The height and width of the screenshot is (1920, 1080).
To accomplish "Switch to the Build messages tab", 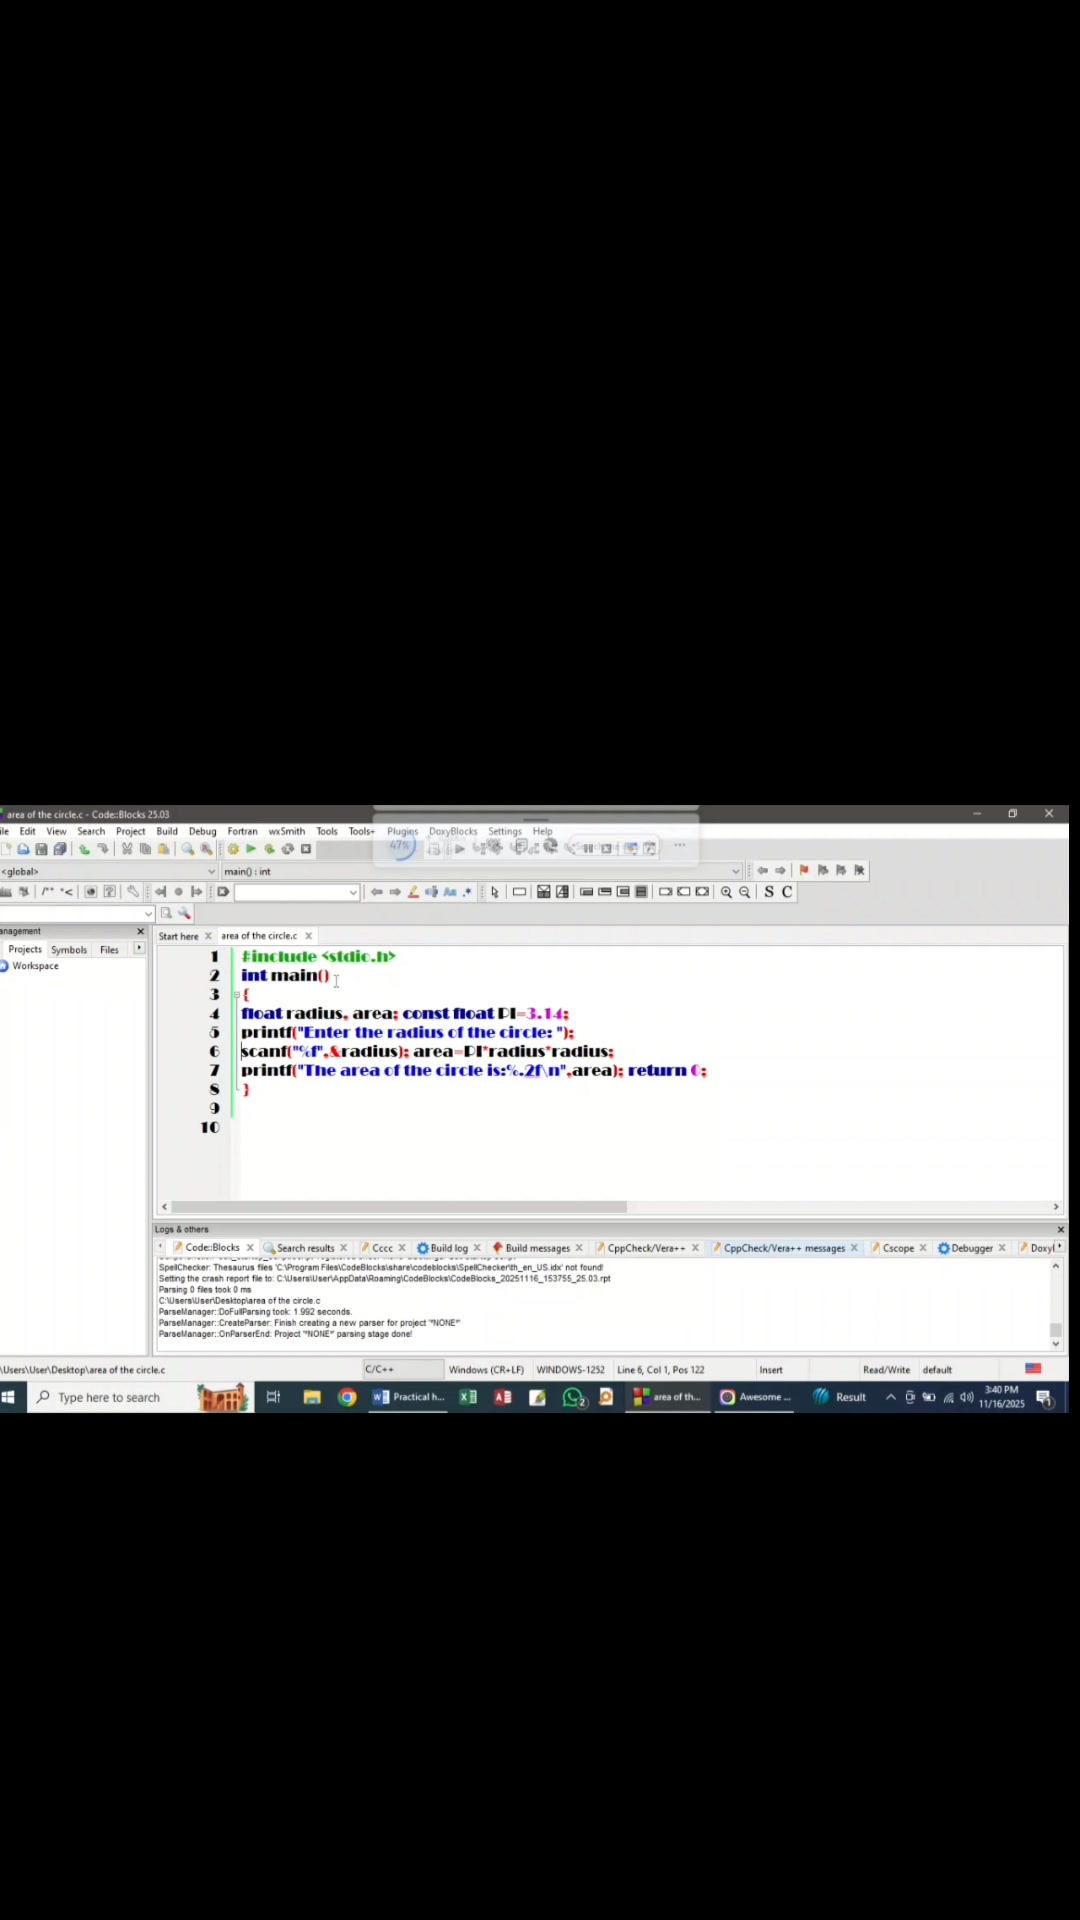I will click(537, 1248).
